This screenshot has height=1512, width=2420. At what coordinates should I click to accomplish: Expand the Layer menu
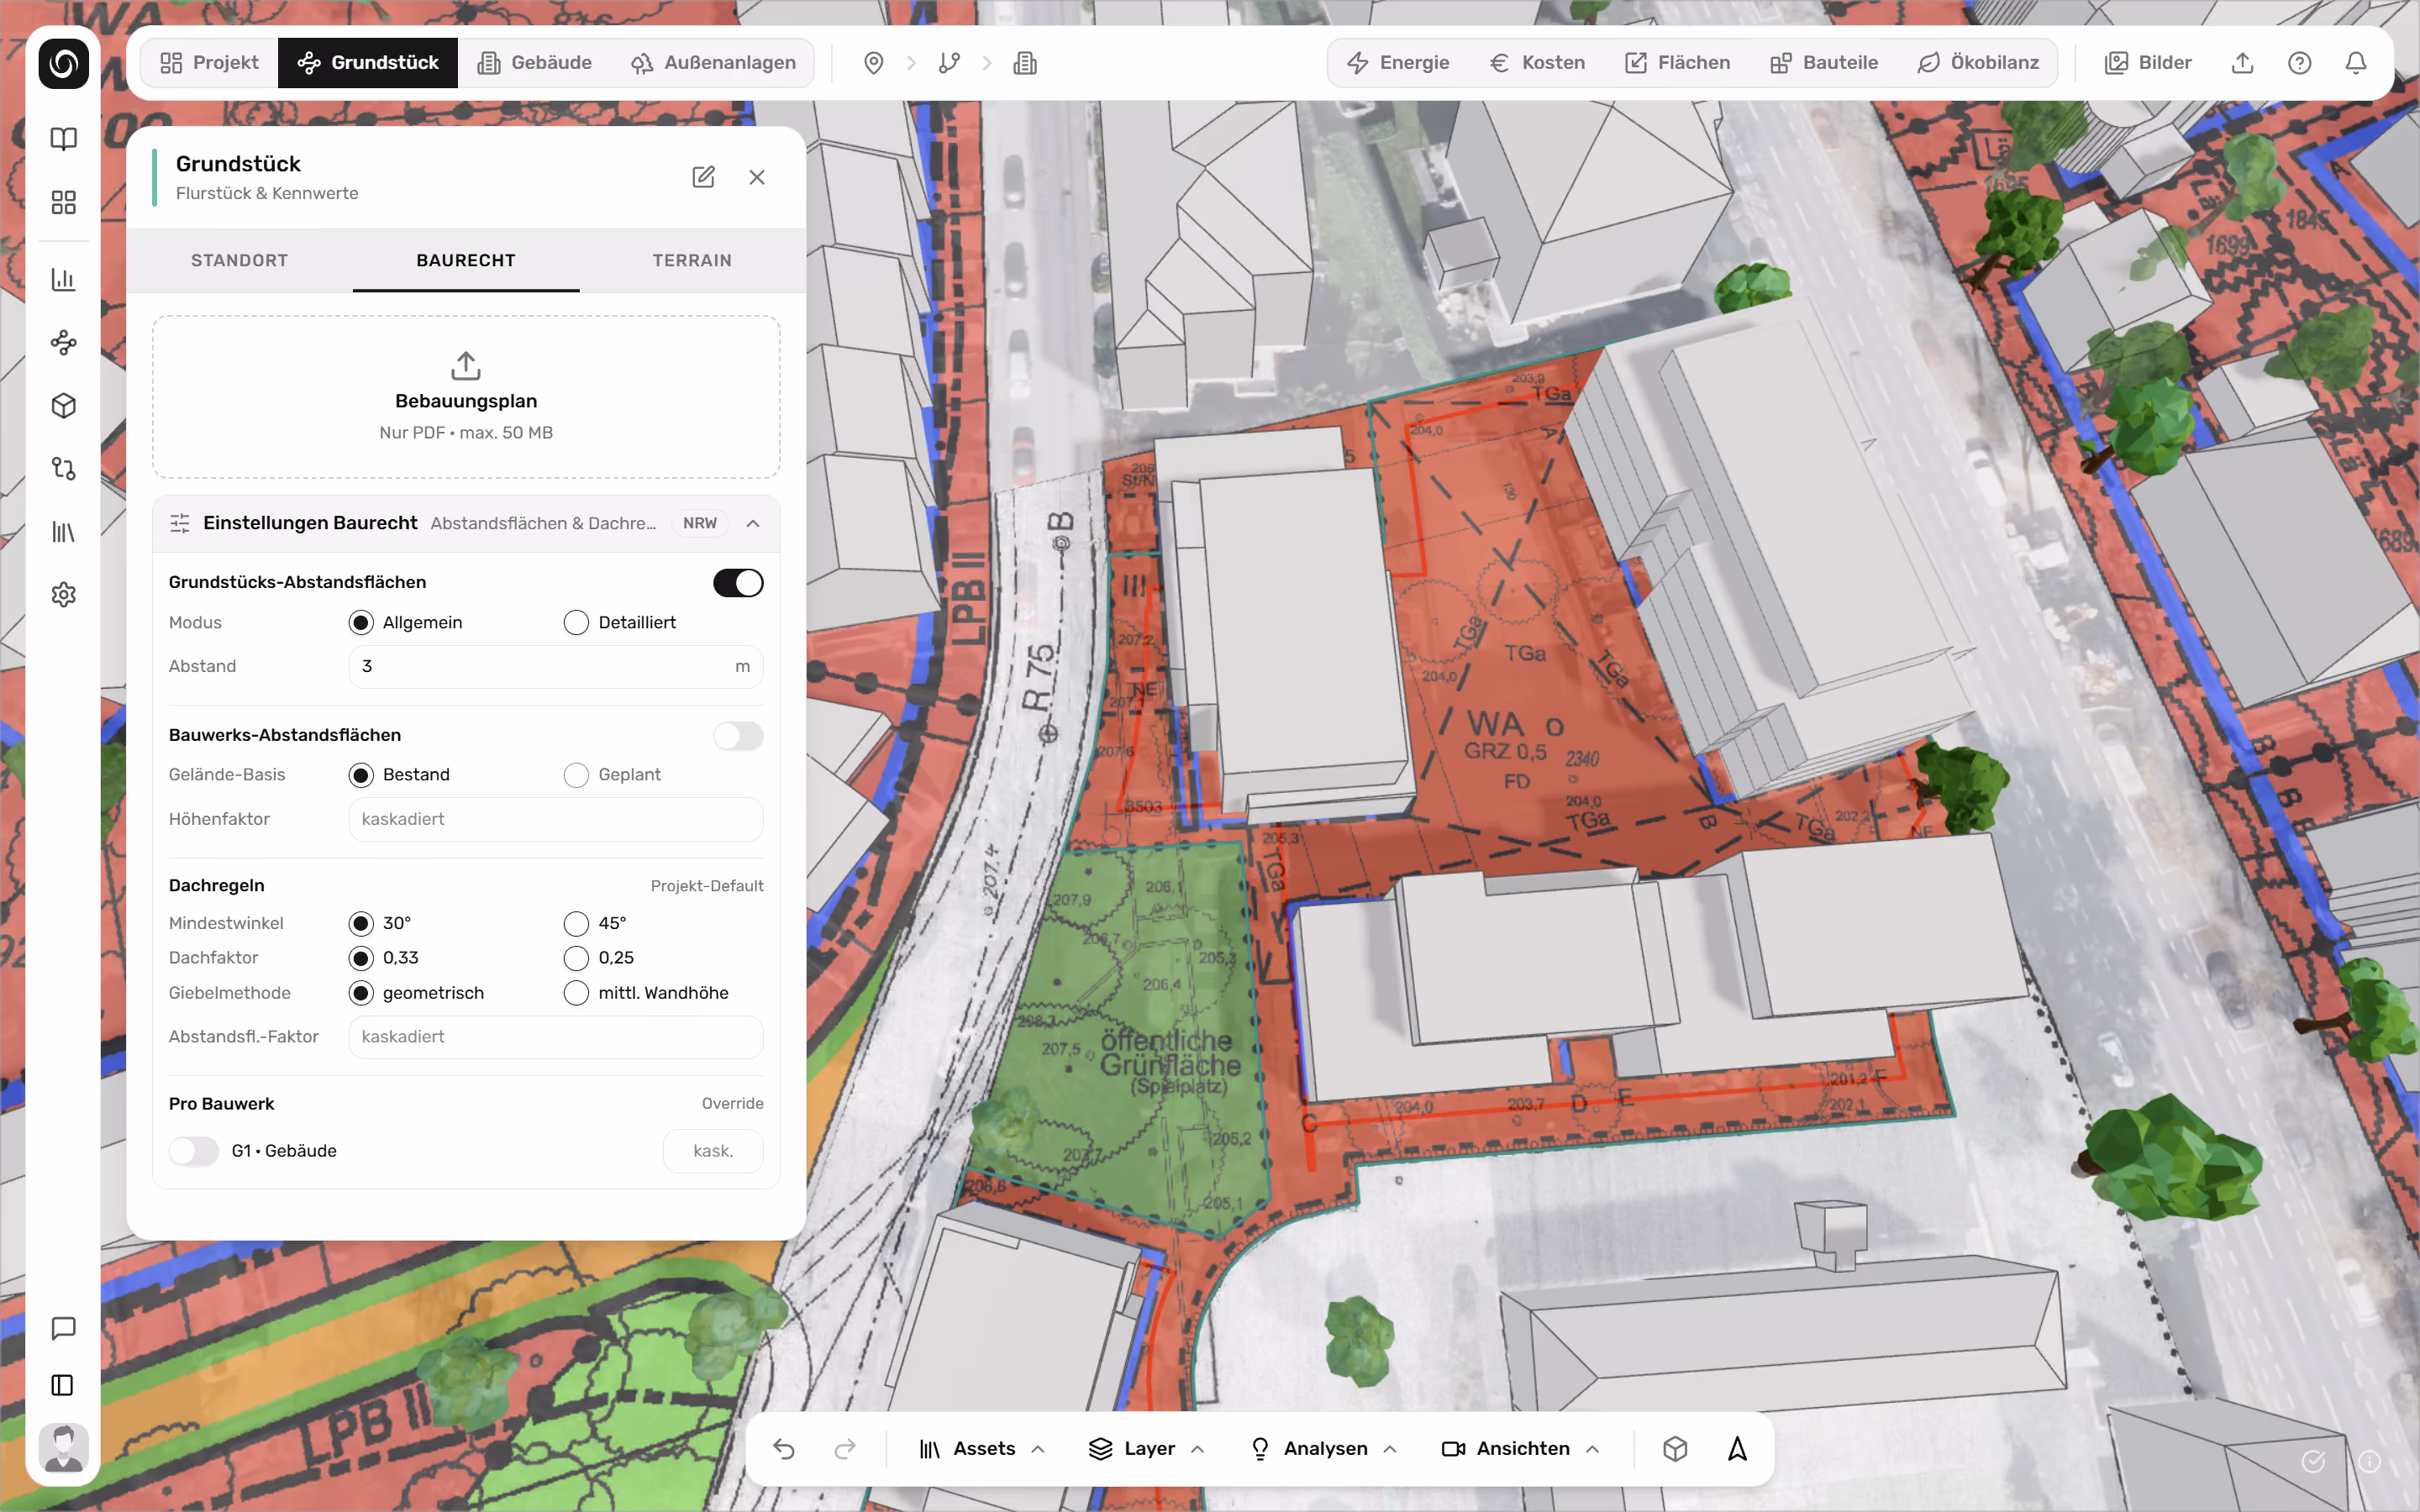(1147, 1449)
